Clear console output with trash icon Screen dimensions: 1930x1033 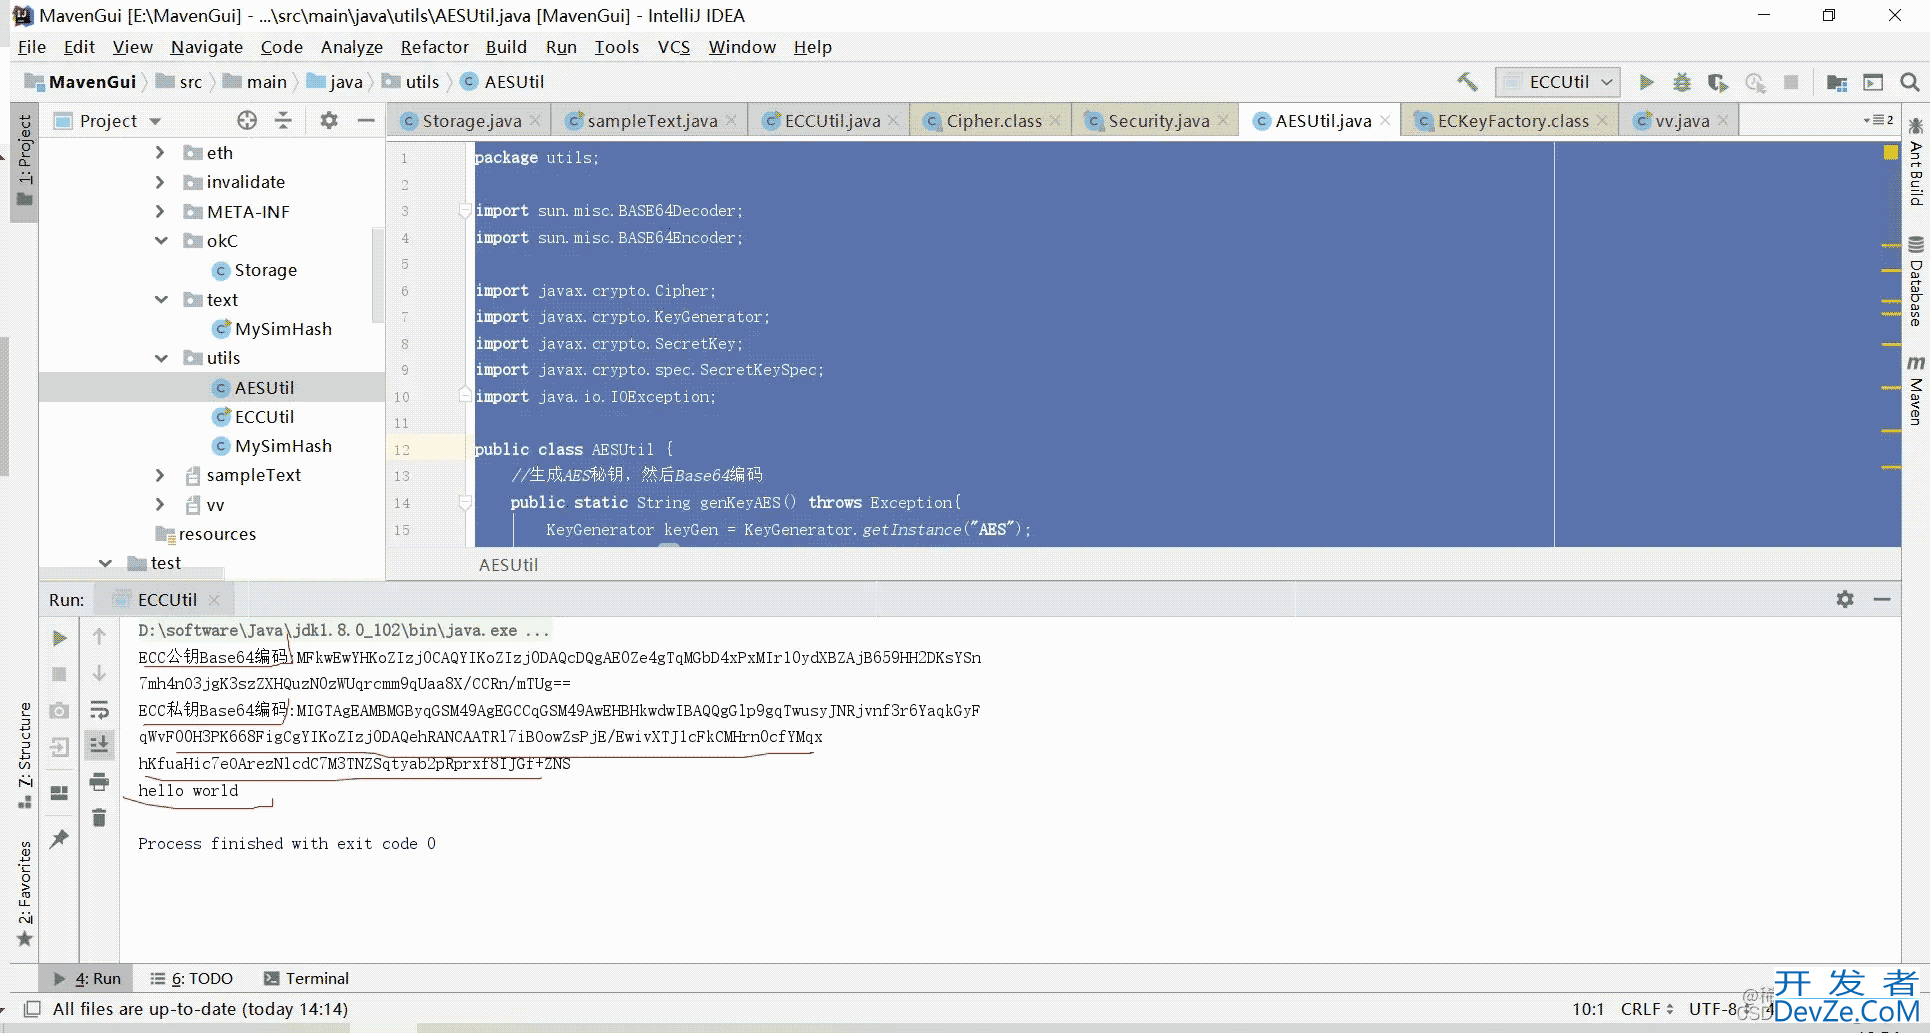click(x=99, y=818)
